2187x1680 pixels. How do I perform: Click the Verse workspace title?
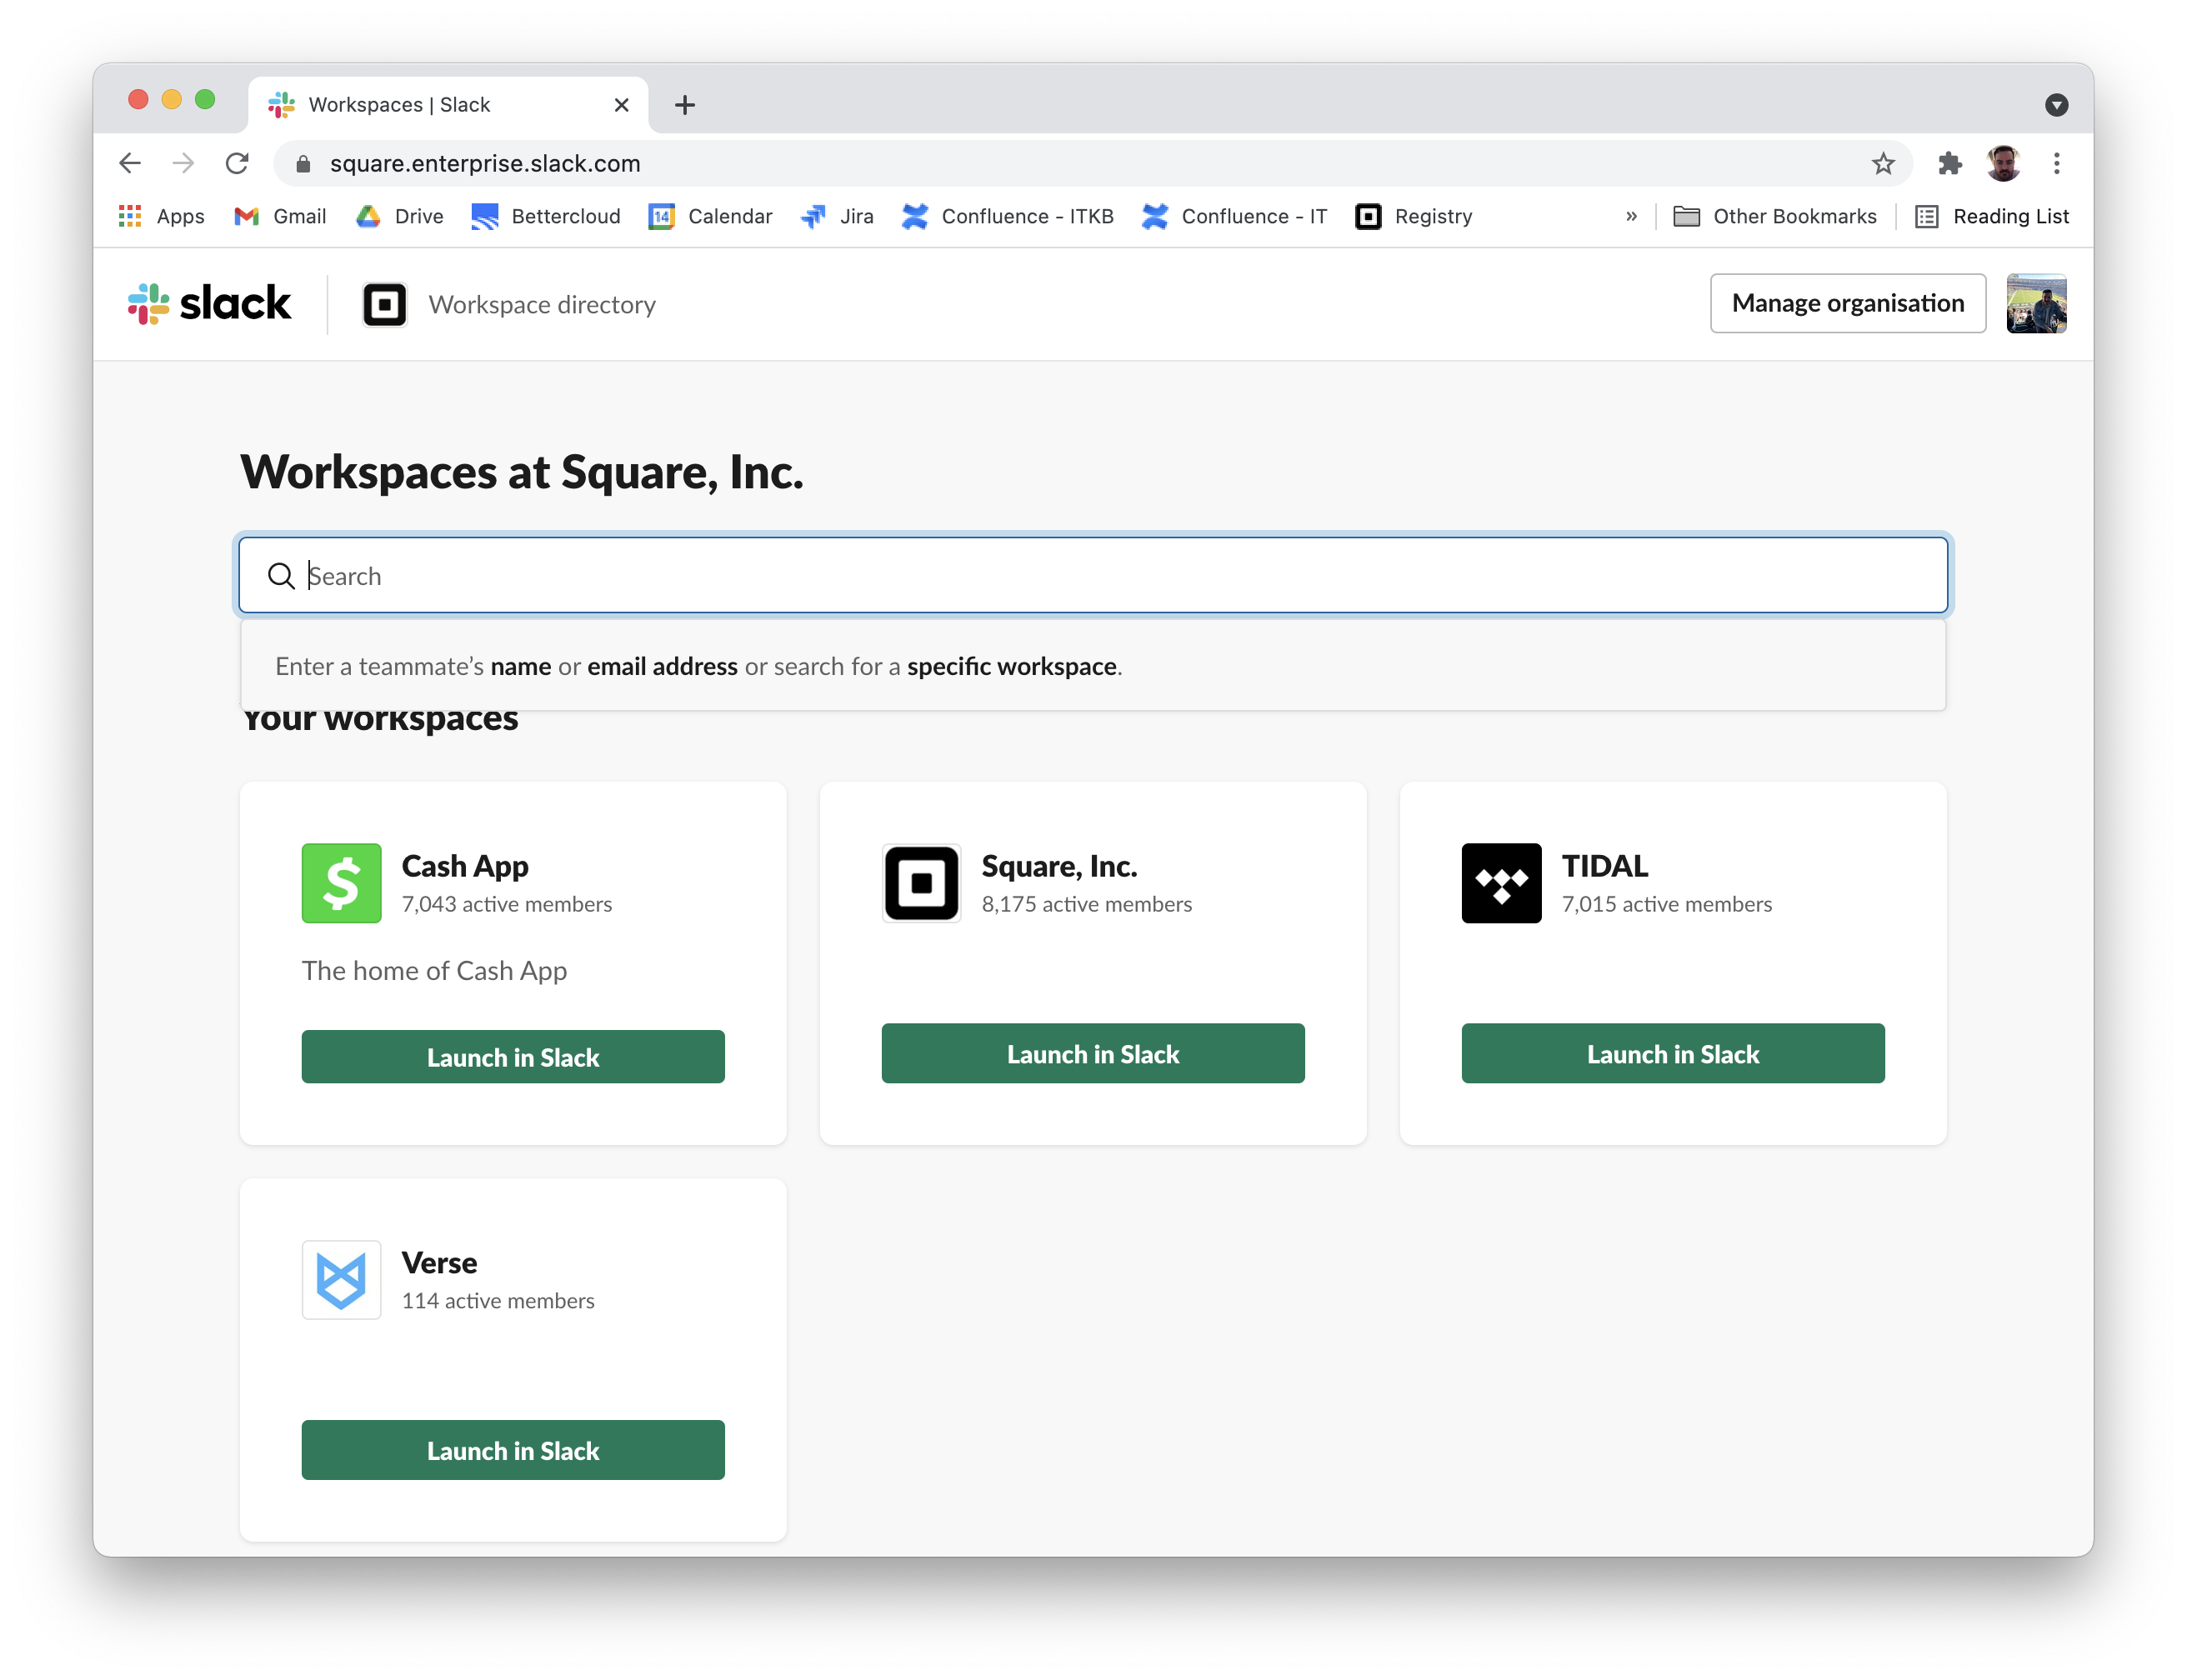tap(439, 1263)
